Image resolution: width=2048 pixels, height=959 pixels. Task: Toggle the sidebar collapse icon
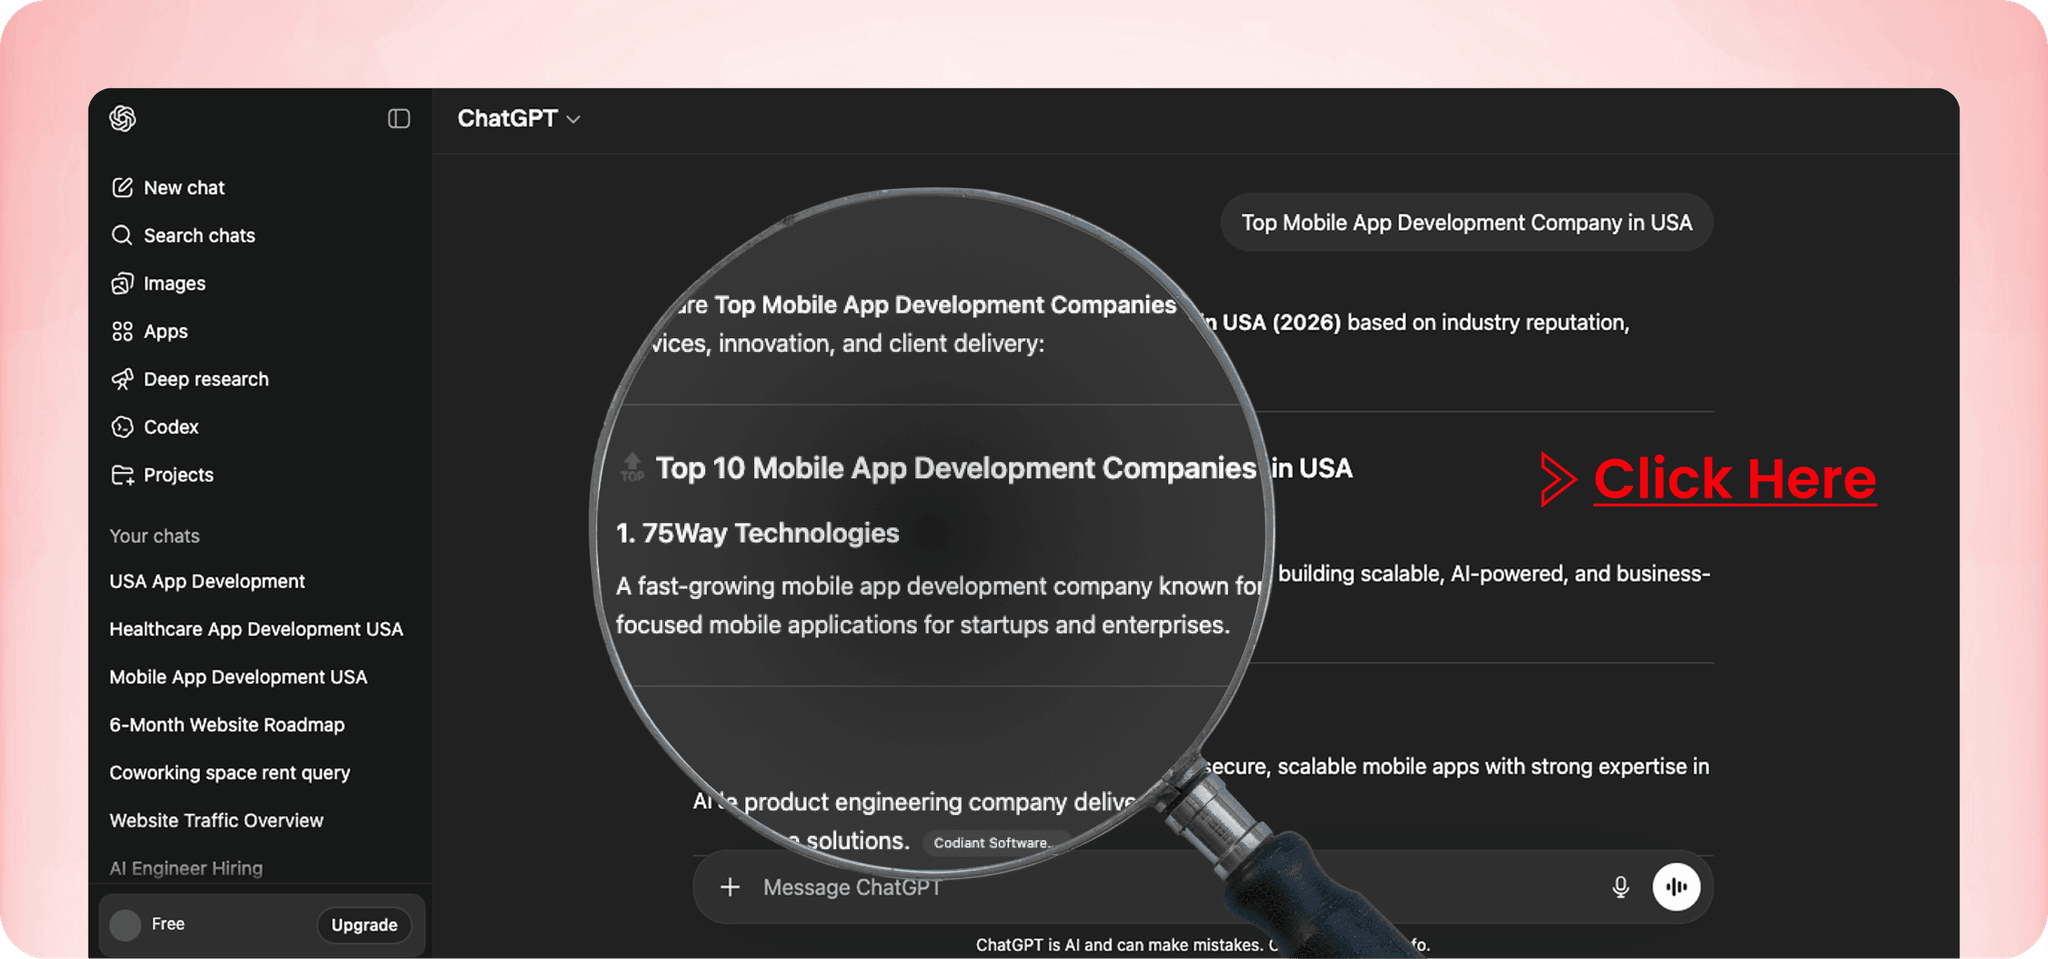399,119
